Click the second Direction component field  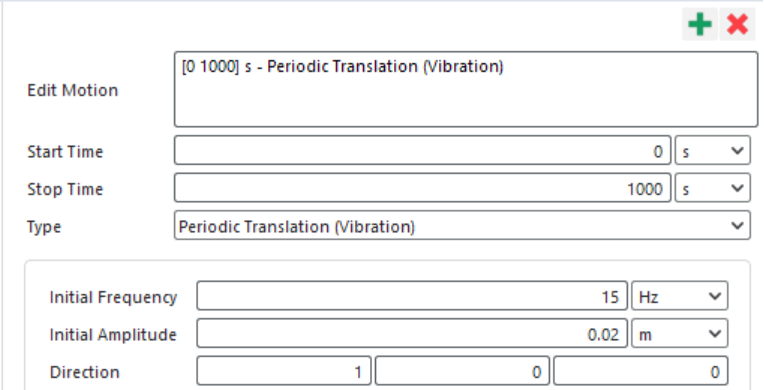click(x=462, y=371)
